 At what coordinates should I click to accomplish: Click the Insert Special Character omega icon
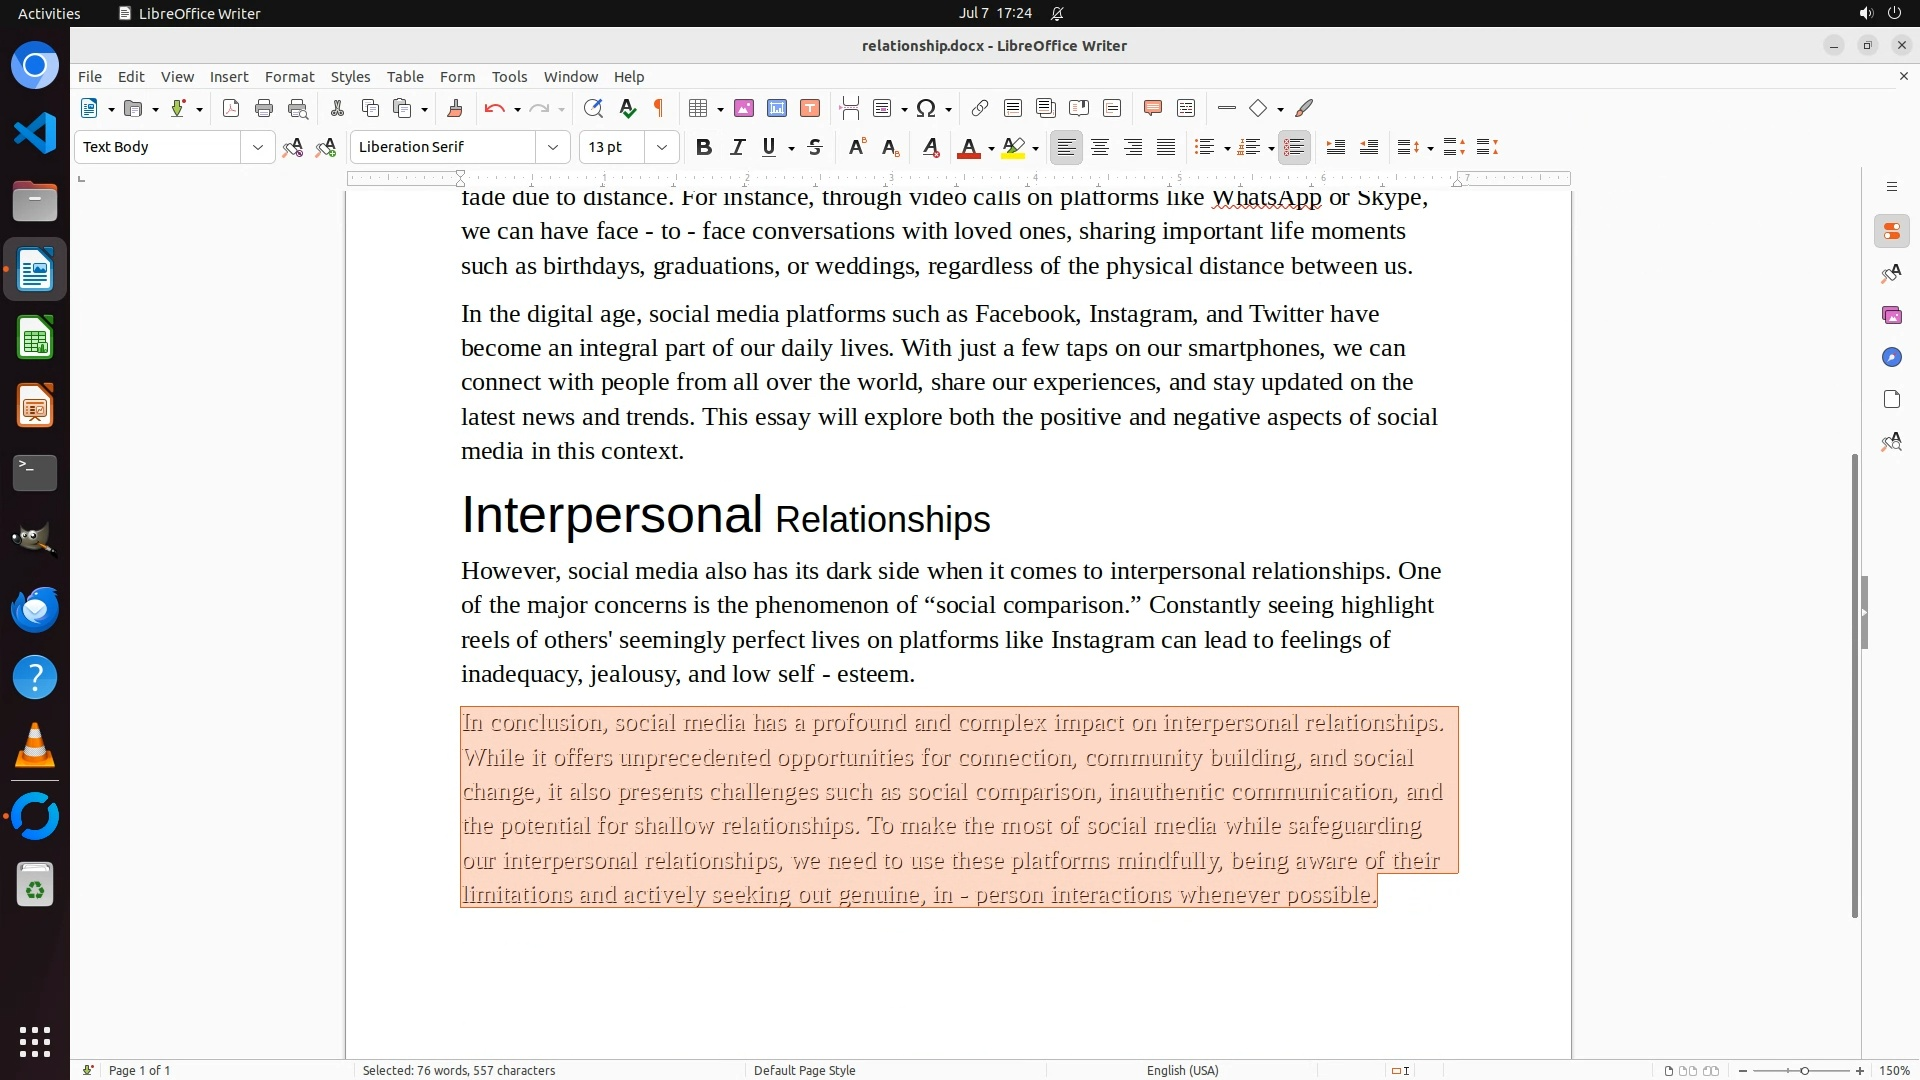point(926,109)
